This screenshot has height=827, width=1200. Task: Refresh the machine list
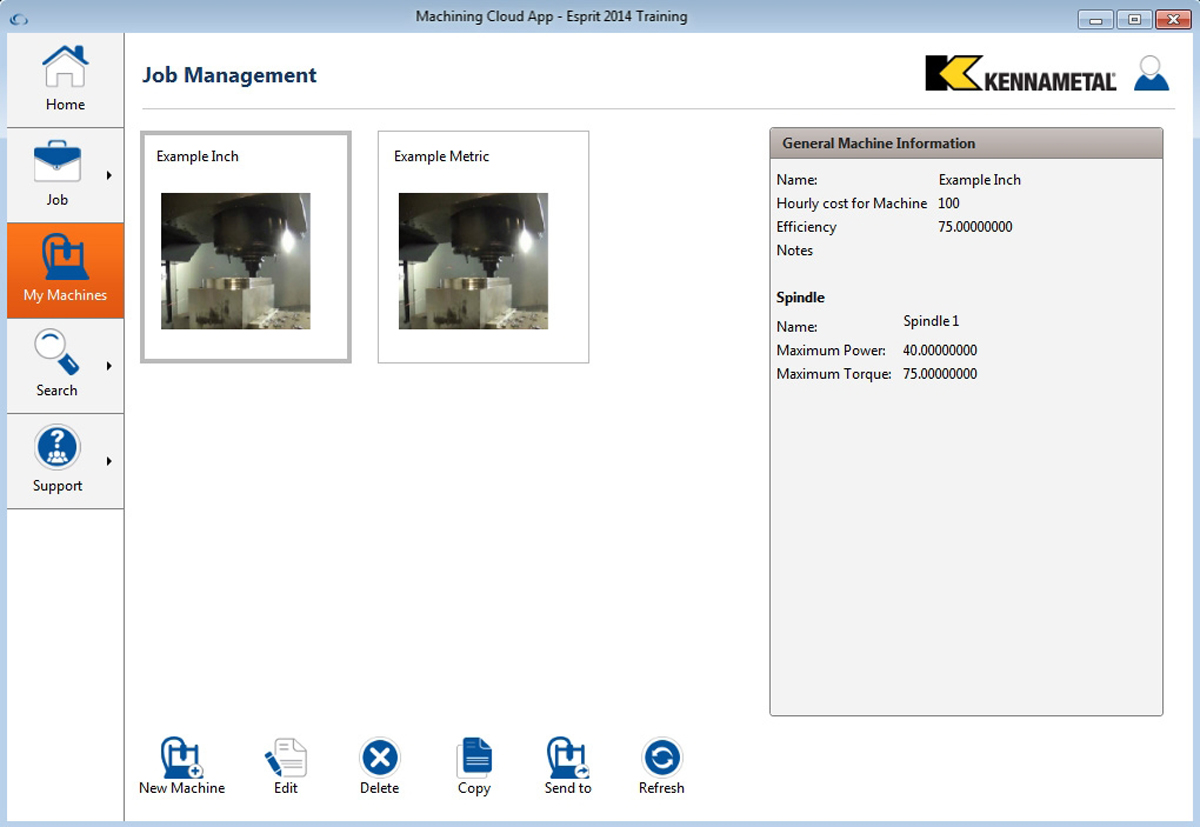coord(661,759)
